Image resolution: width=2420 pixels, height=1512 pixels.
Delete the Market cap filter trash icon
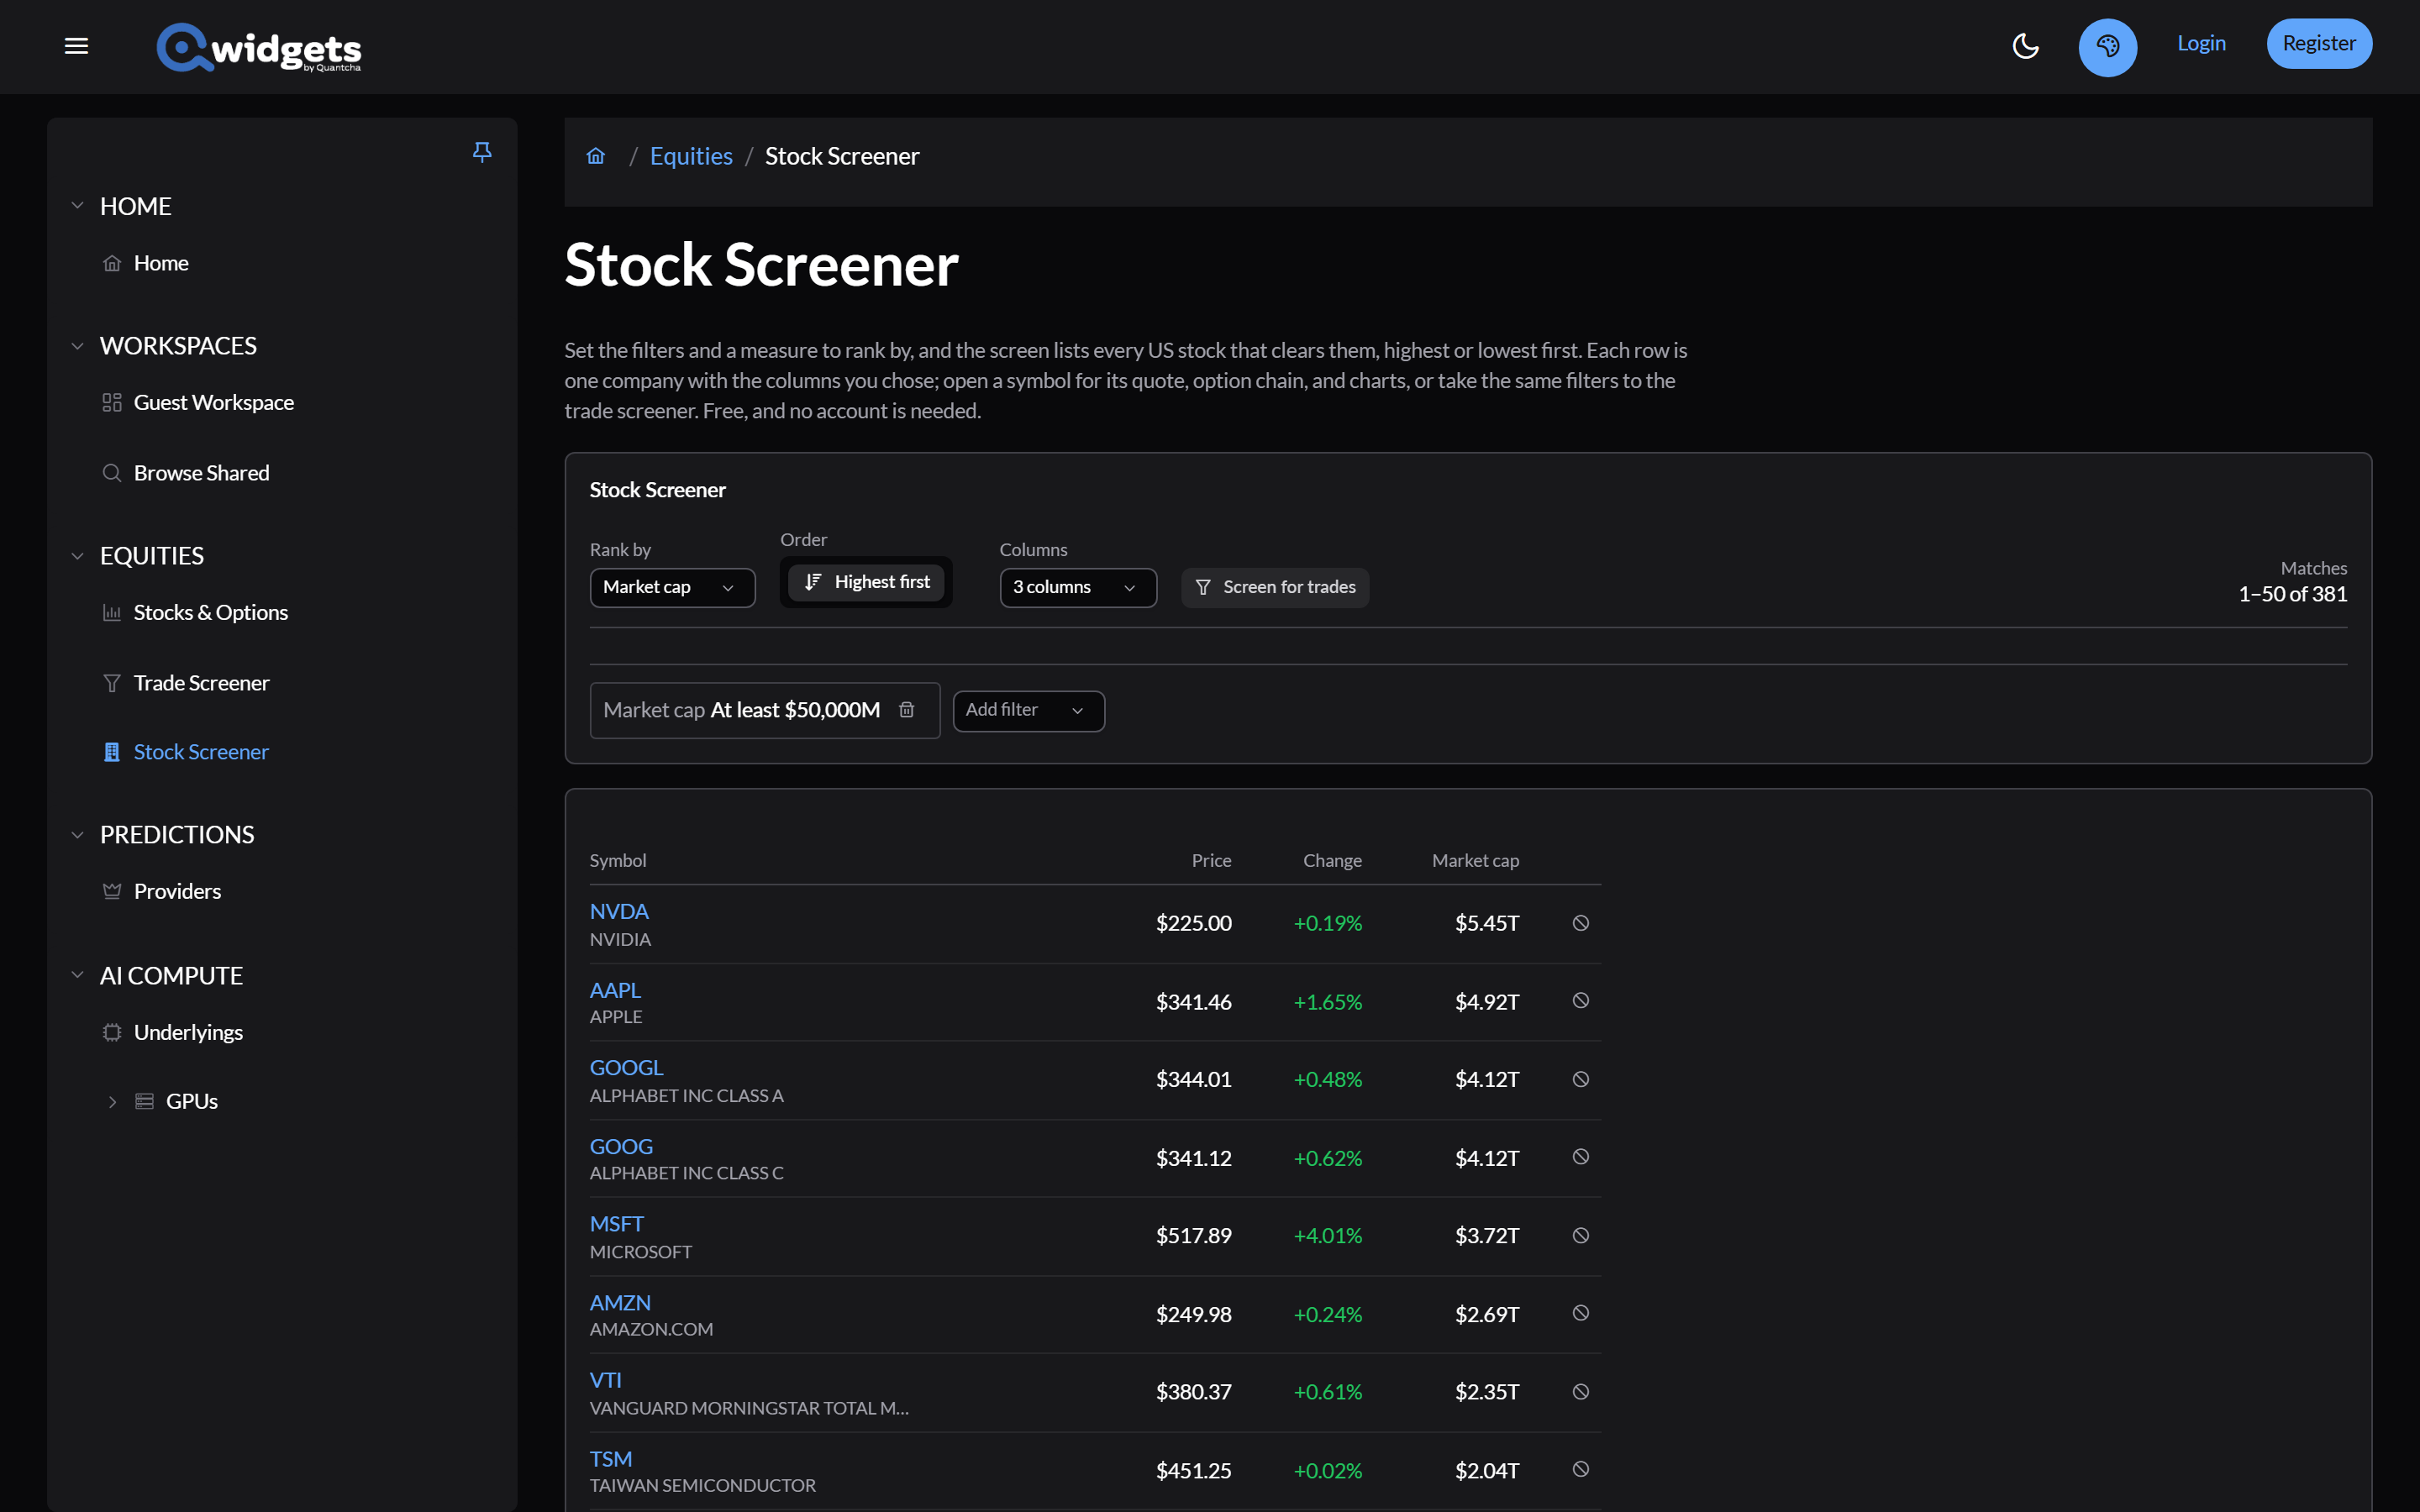point(907,710)
